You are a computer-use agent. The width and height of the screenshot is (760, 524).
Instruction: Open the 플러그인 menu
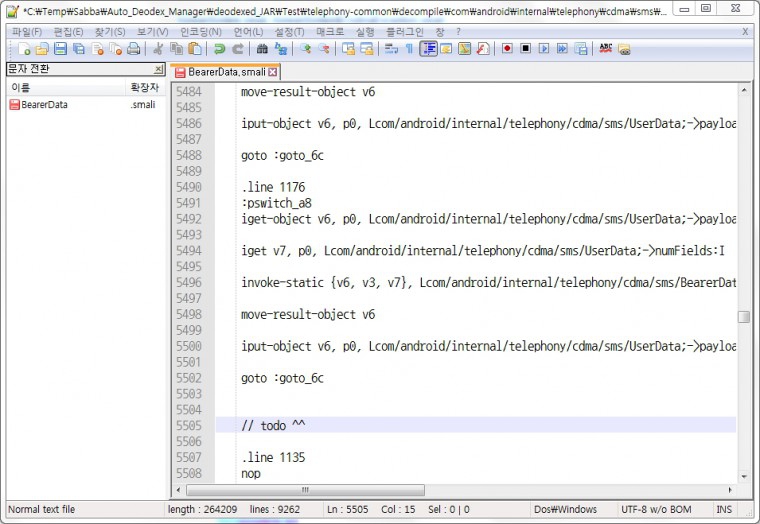point(405,32)
